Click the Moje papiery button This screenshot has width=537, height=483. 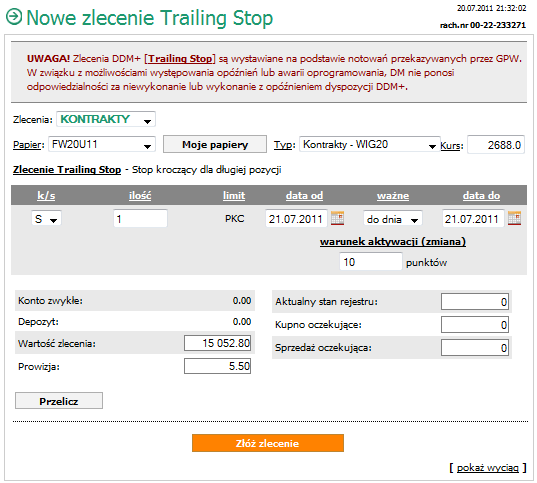[x=215, y=145]
